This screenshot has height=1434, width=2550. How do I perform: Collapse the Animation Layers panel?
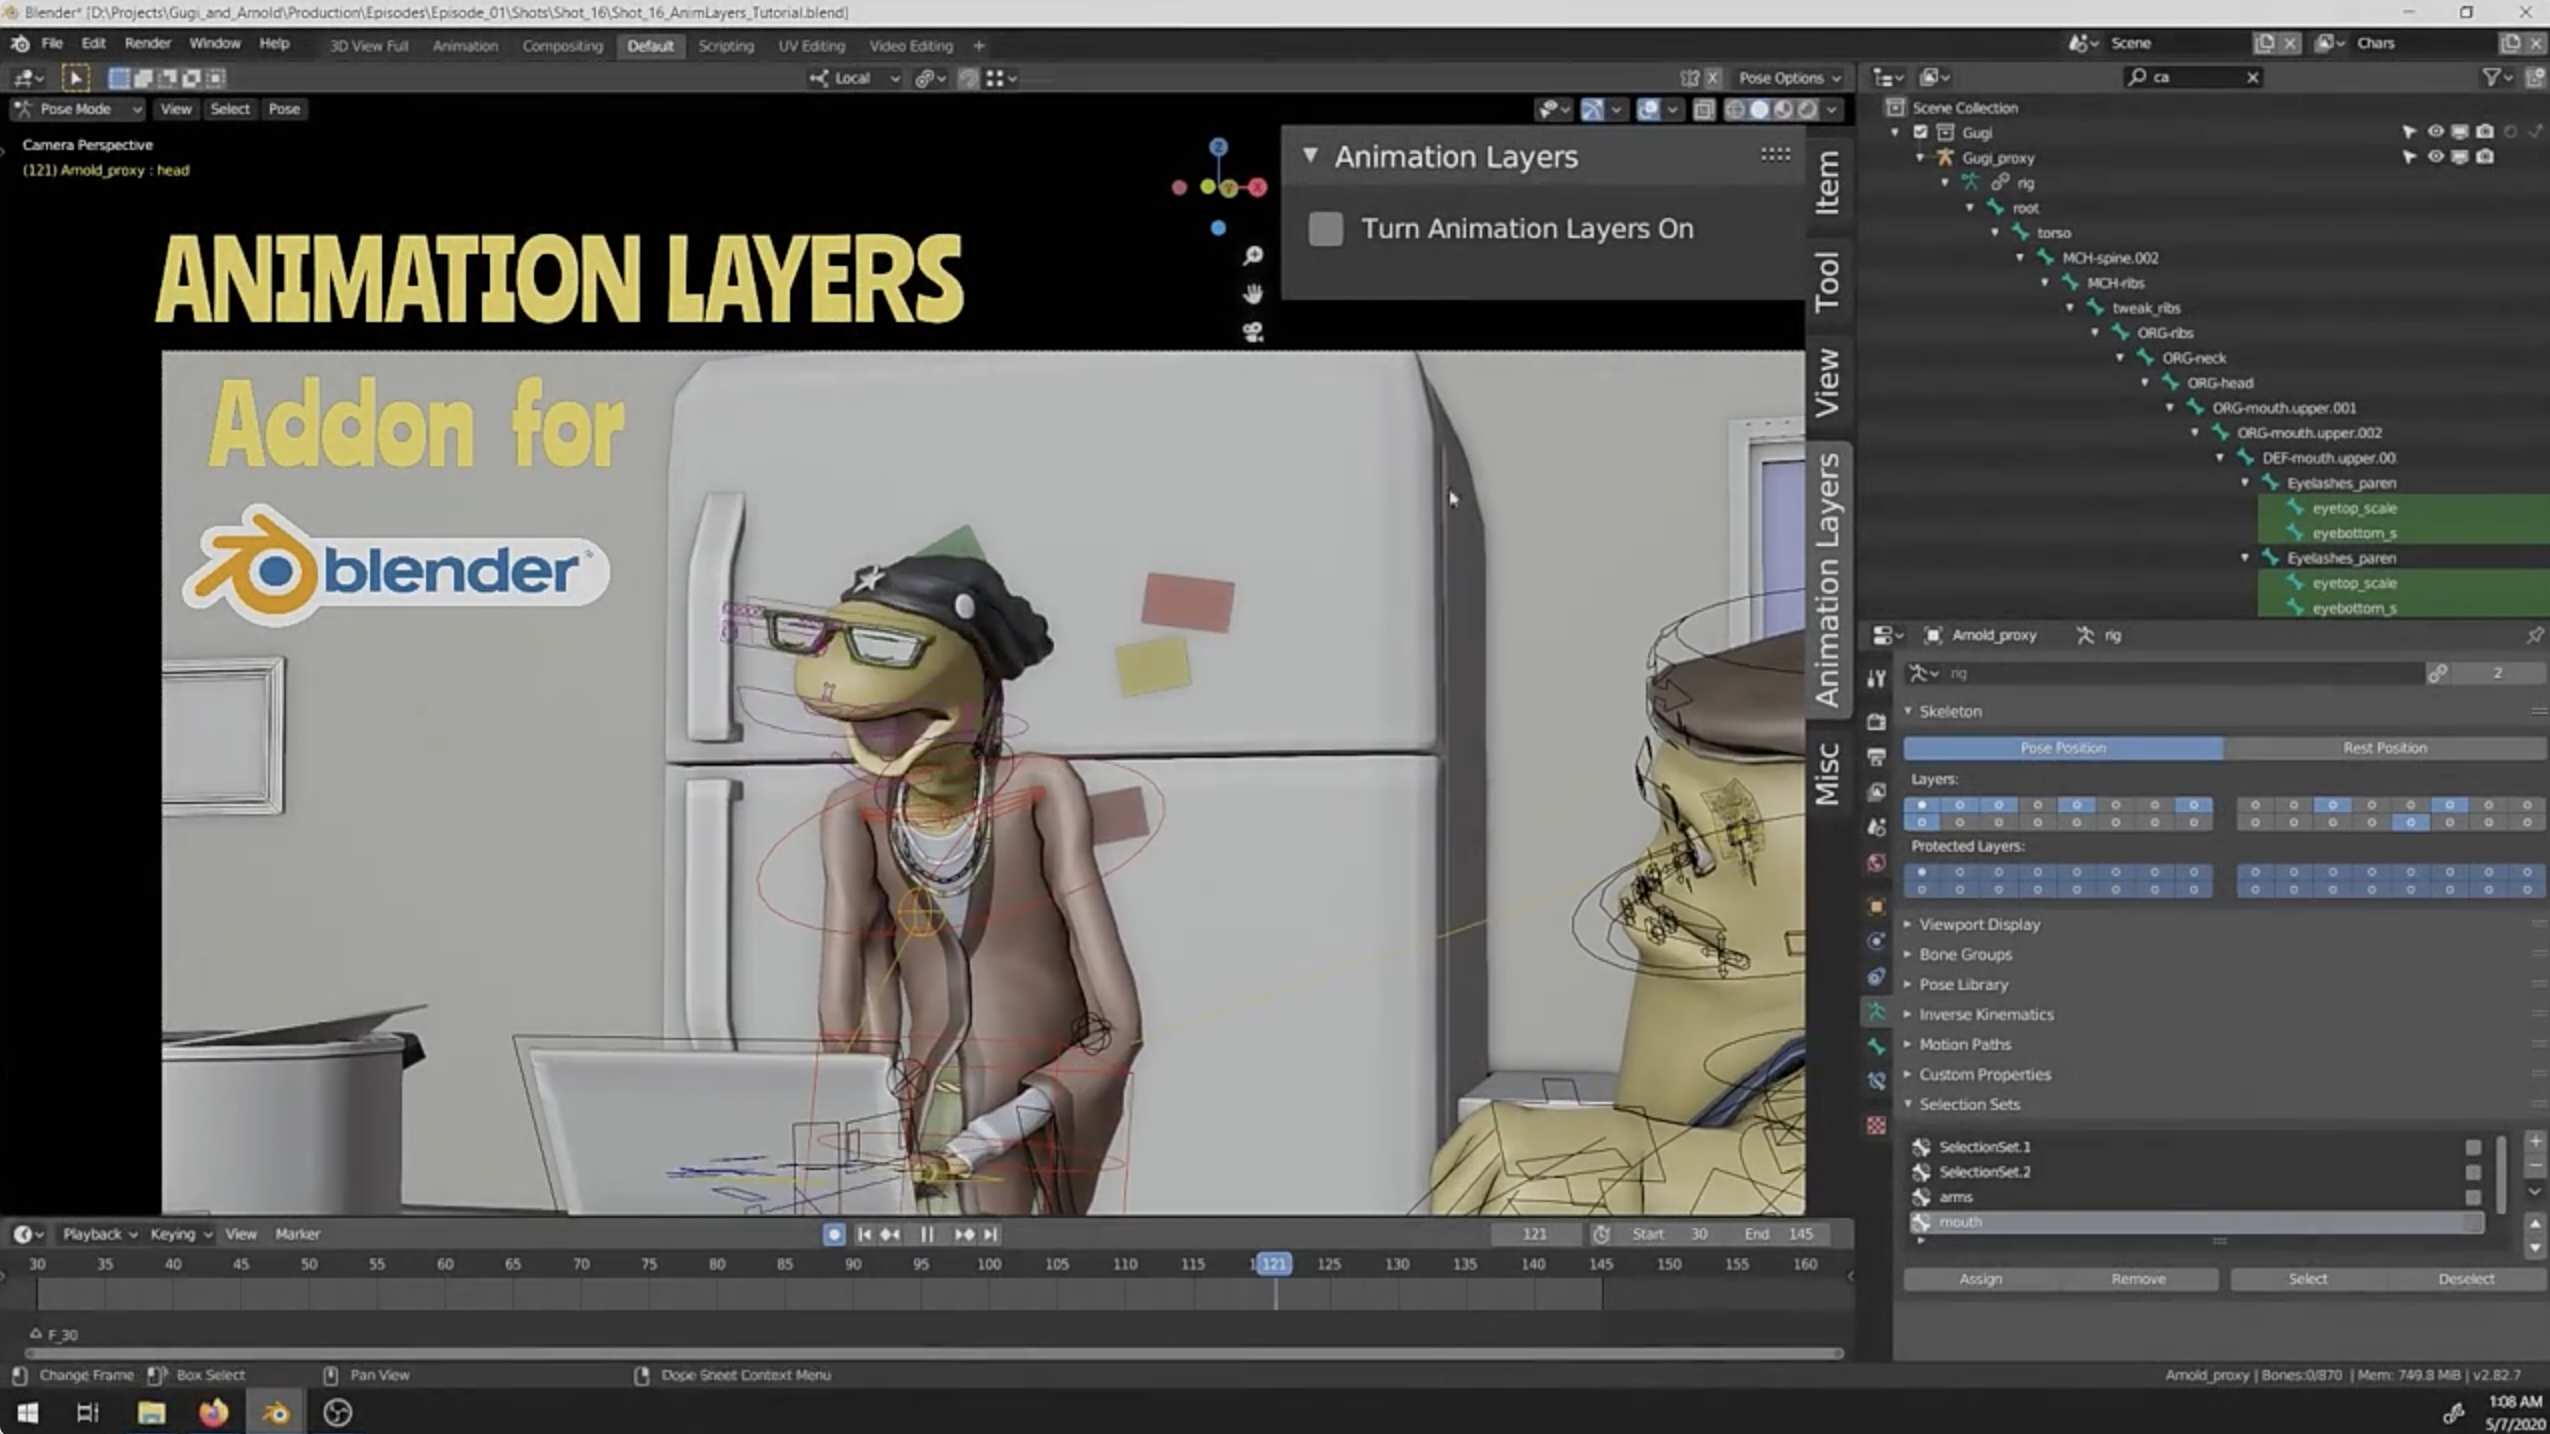pyautogui.click(x=1310, y=156)
